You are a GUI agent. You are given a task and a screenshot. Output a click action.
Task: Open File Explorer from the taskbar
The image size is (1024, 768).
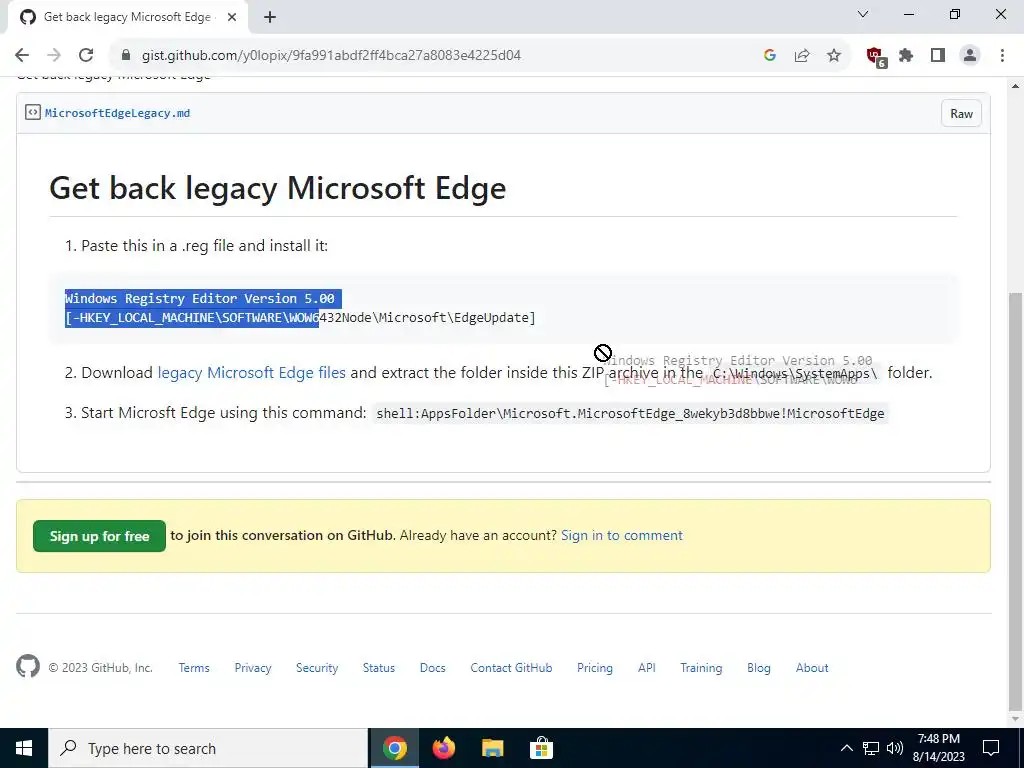(492, 748)
